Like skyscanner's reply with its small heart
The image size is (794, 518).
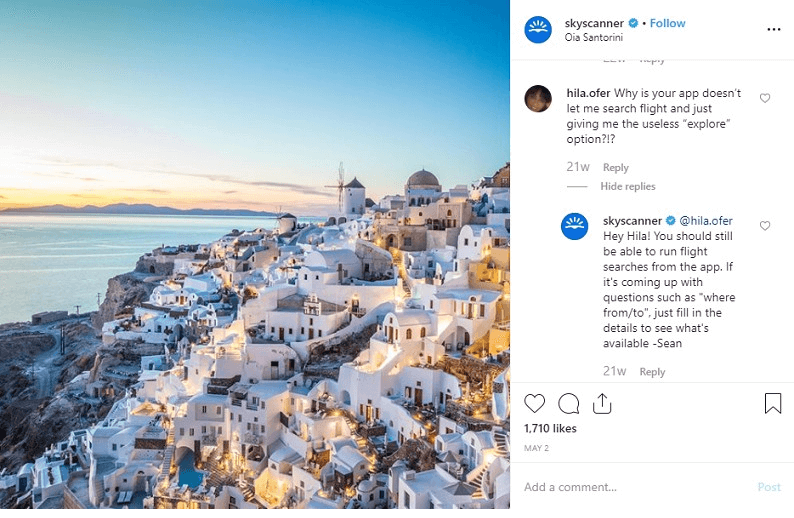[765, 225]
